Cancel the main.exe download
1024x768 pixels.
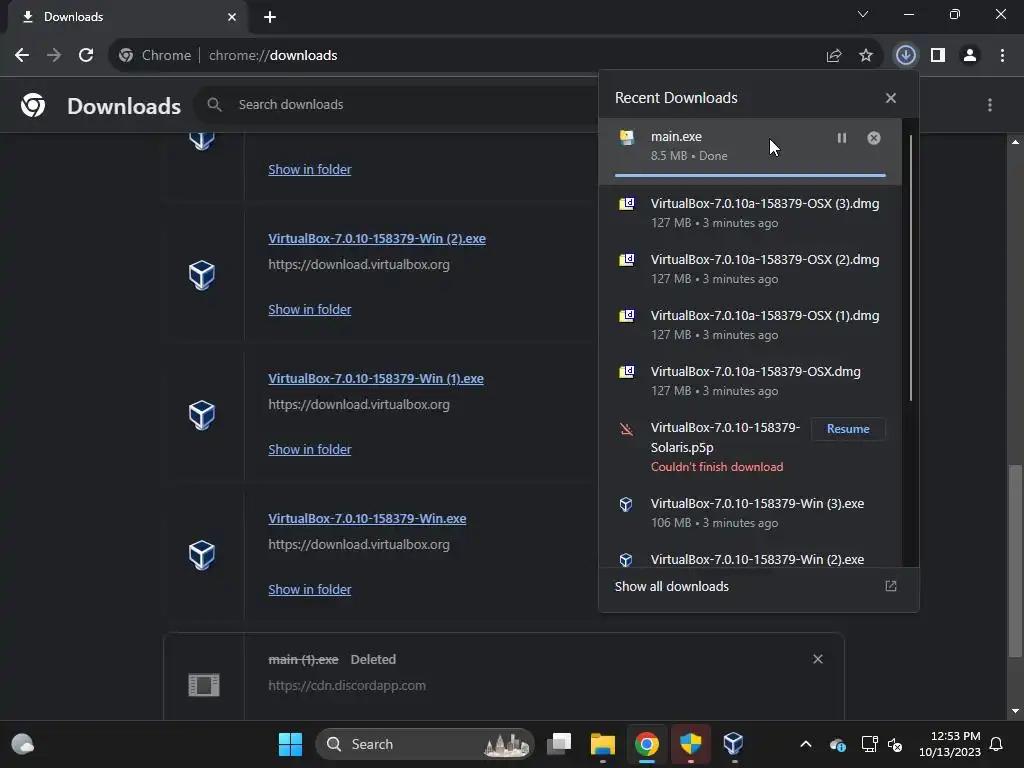(x=874, y=138)
